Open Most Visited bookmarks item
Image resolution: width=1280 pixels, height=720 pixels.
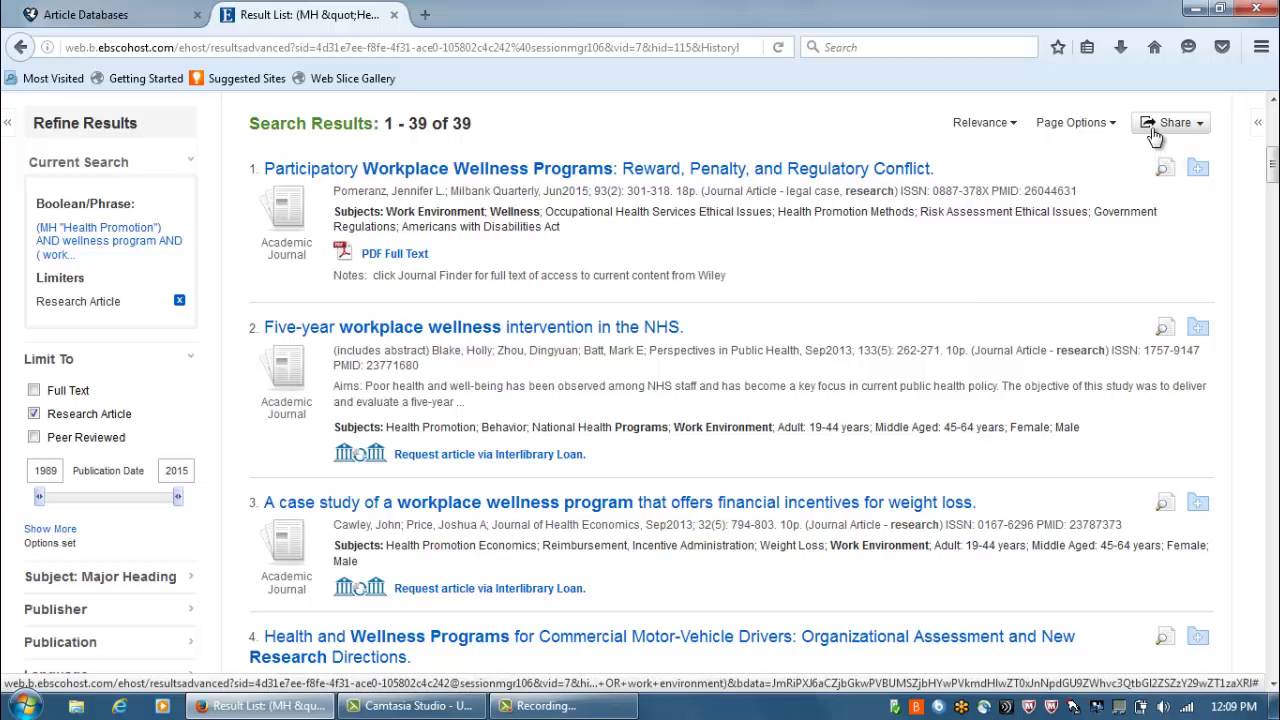click(44, 78)
